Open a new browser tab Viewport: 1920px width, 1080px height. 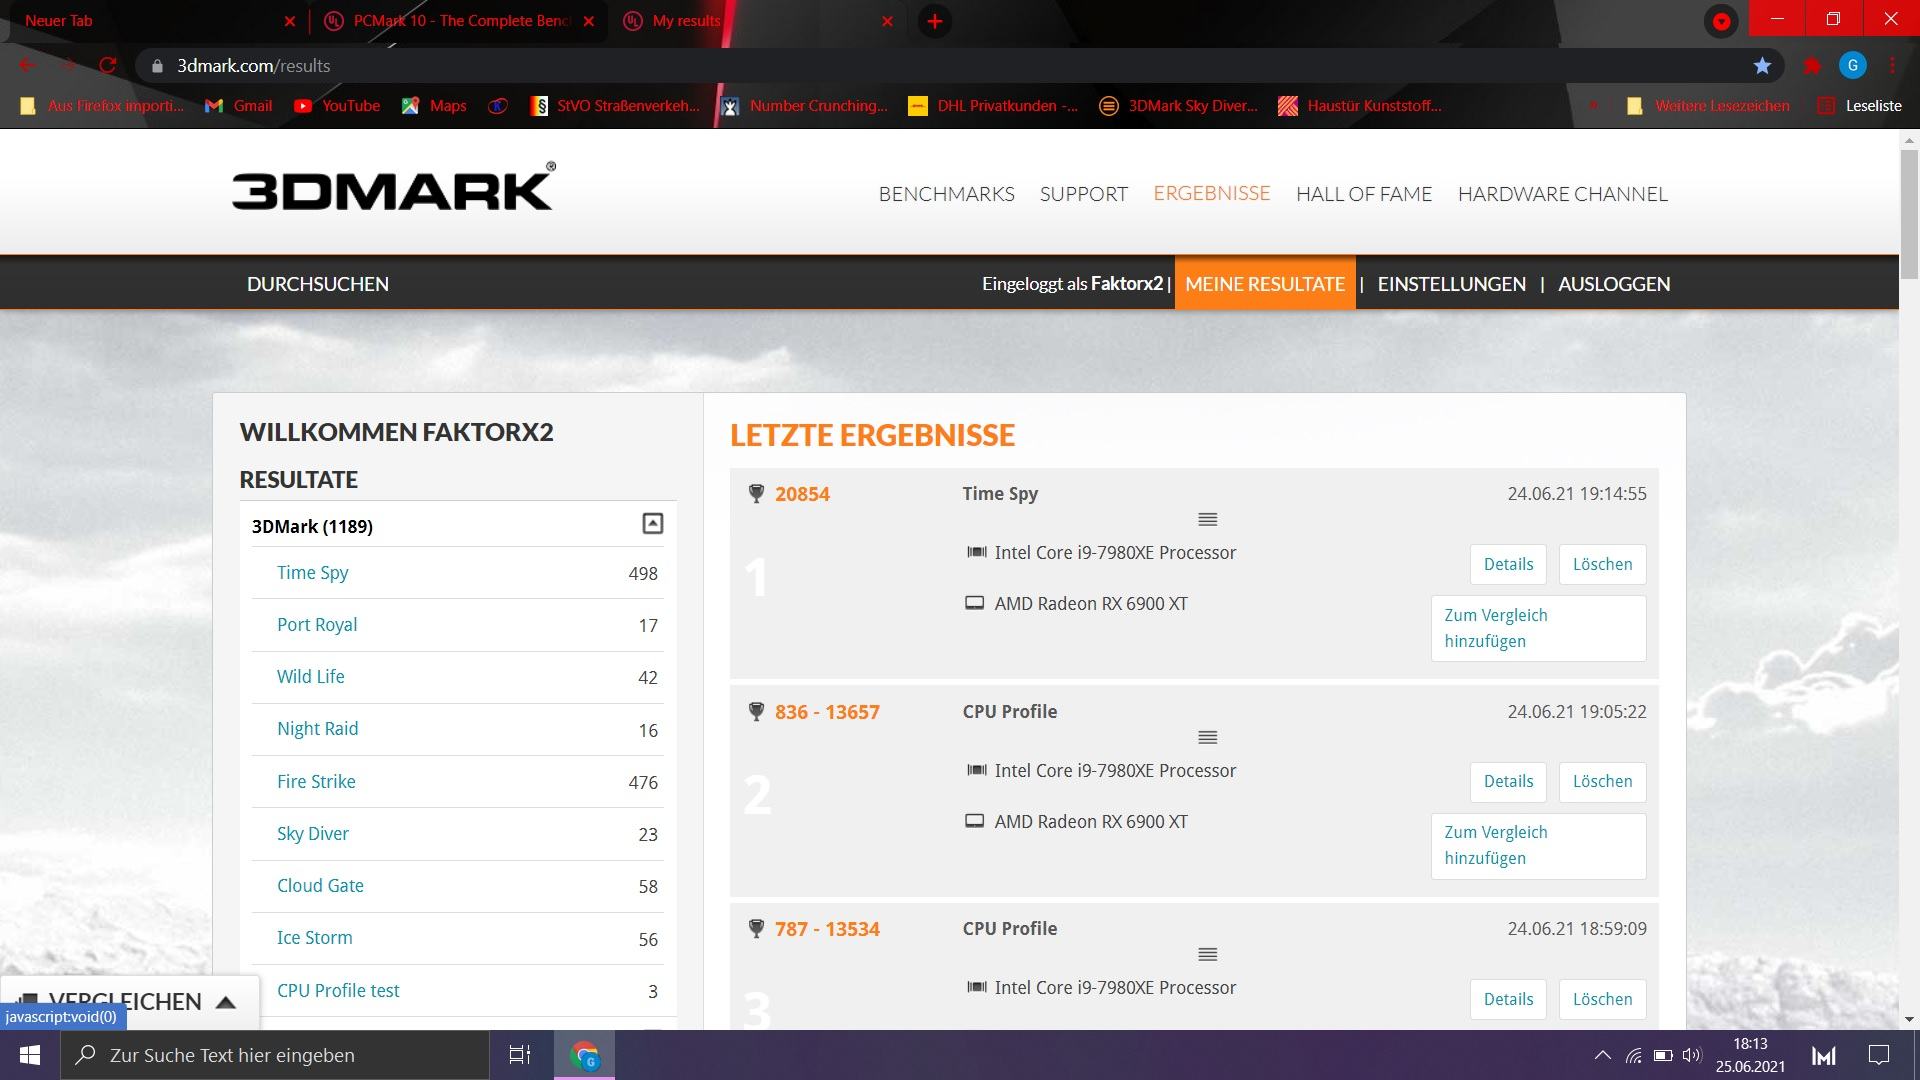[x=934, y=21]
